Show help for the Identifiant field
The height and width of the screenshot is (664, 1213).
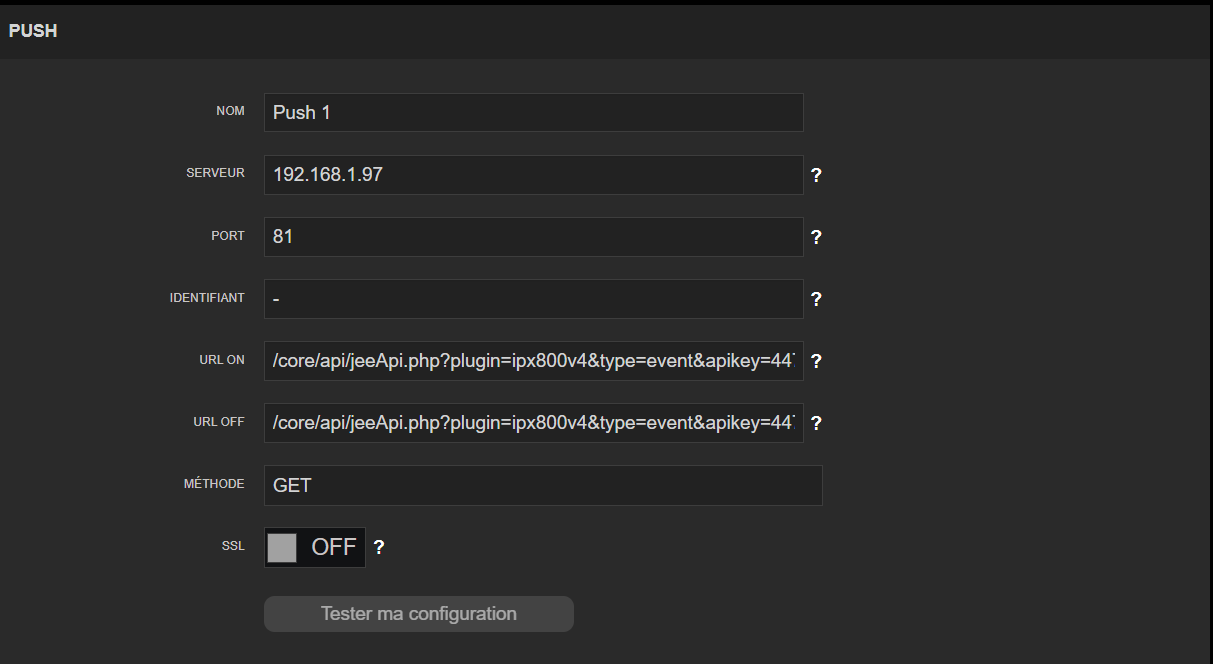click(816, 300)
